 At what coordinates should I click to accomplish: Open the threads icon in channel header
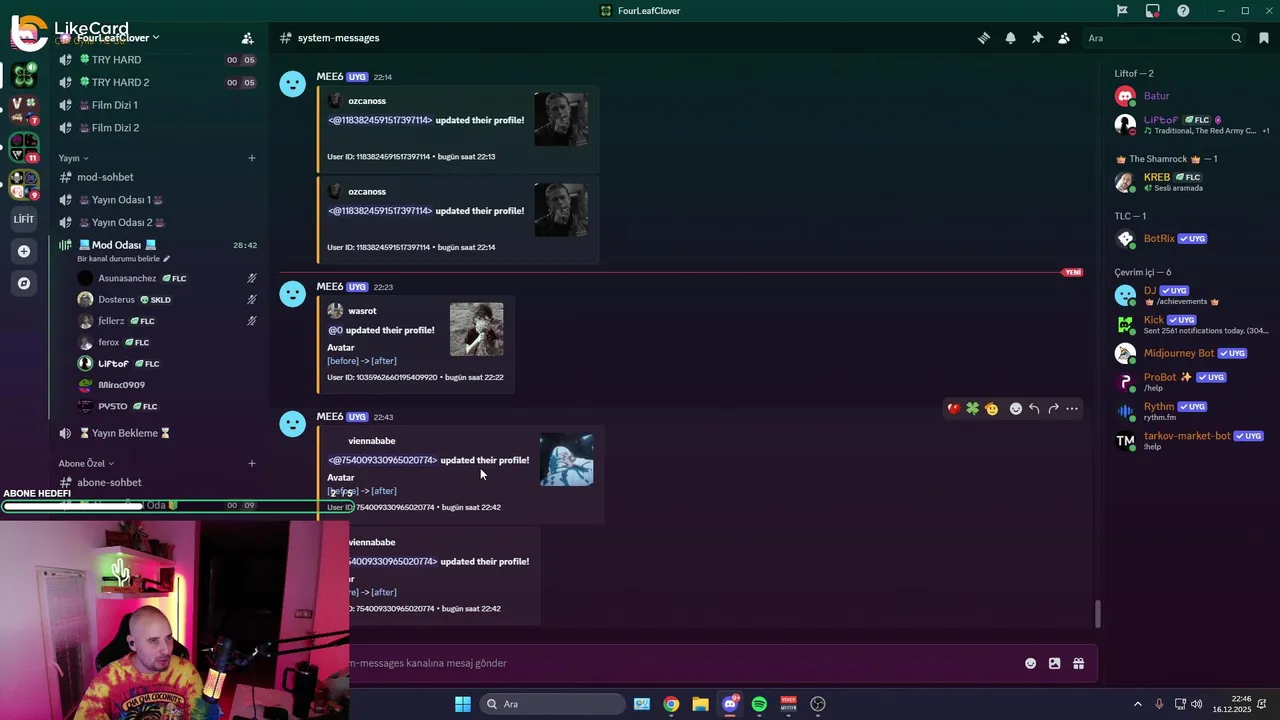point(984,38)
